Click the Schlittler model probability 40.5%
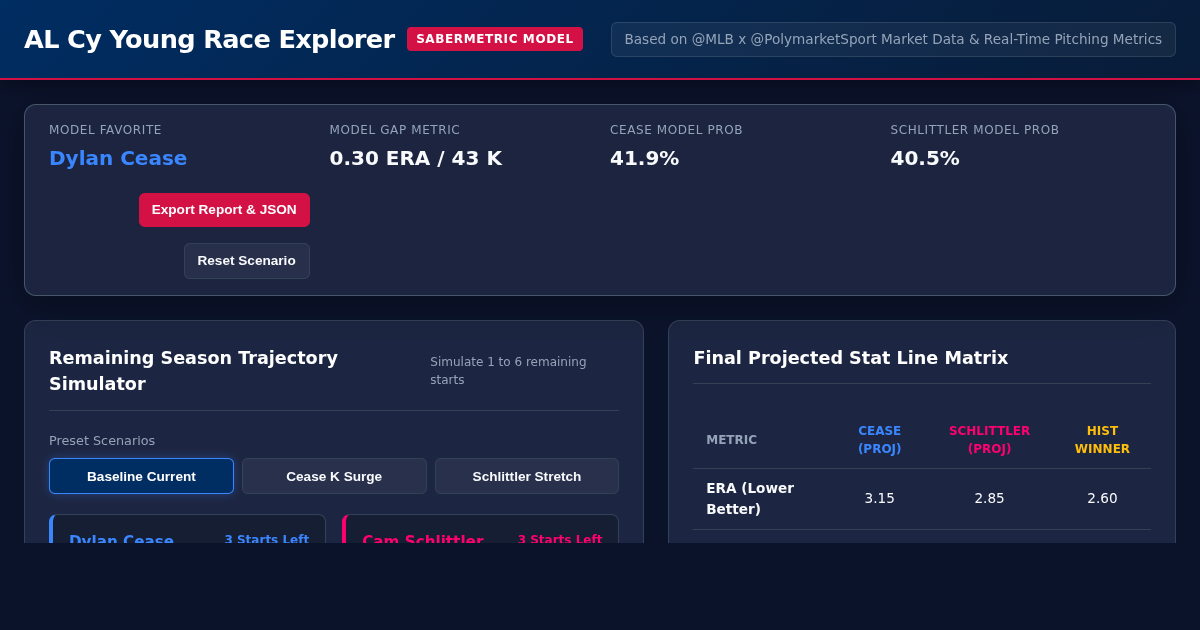Image resolution: width=1200 pixels, height=630 pixels. click(x=925, y=158)
